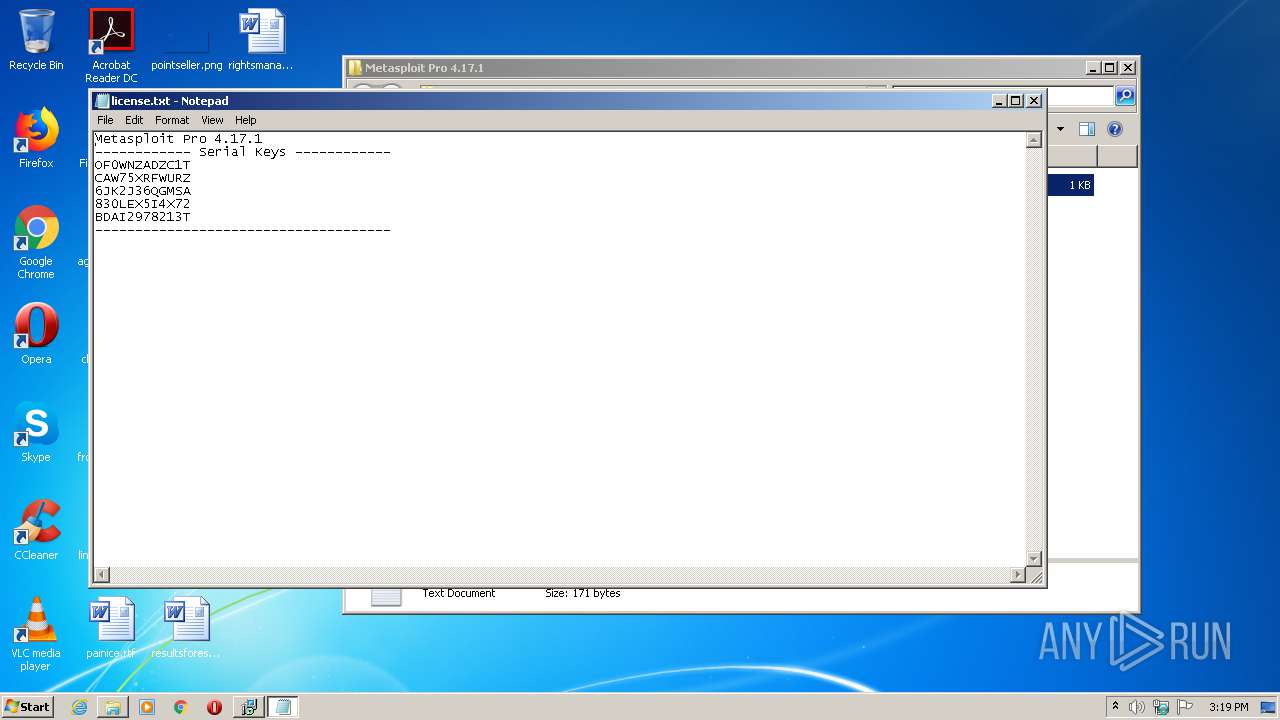Launch Acrobat Reader DC from desktop
This screenshot has height=720, width=1280.
tap(111, 46)
